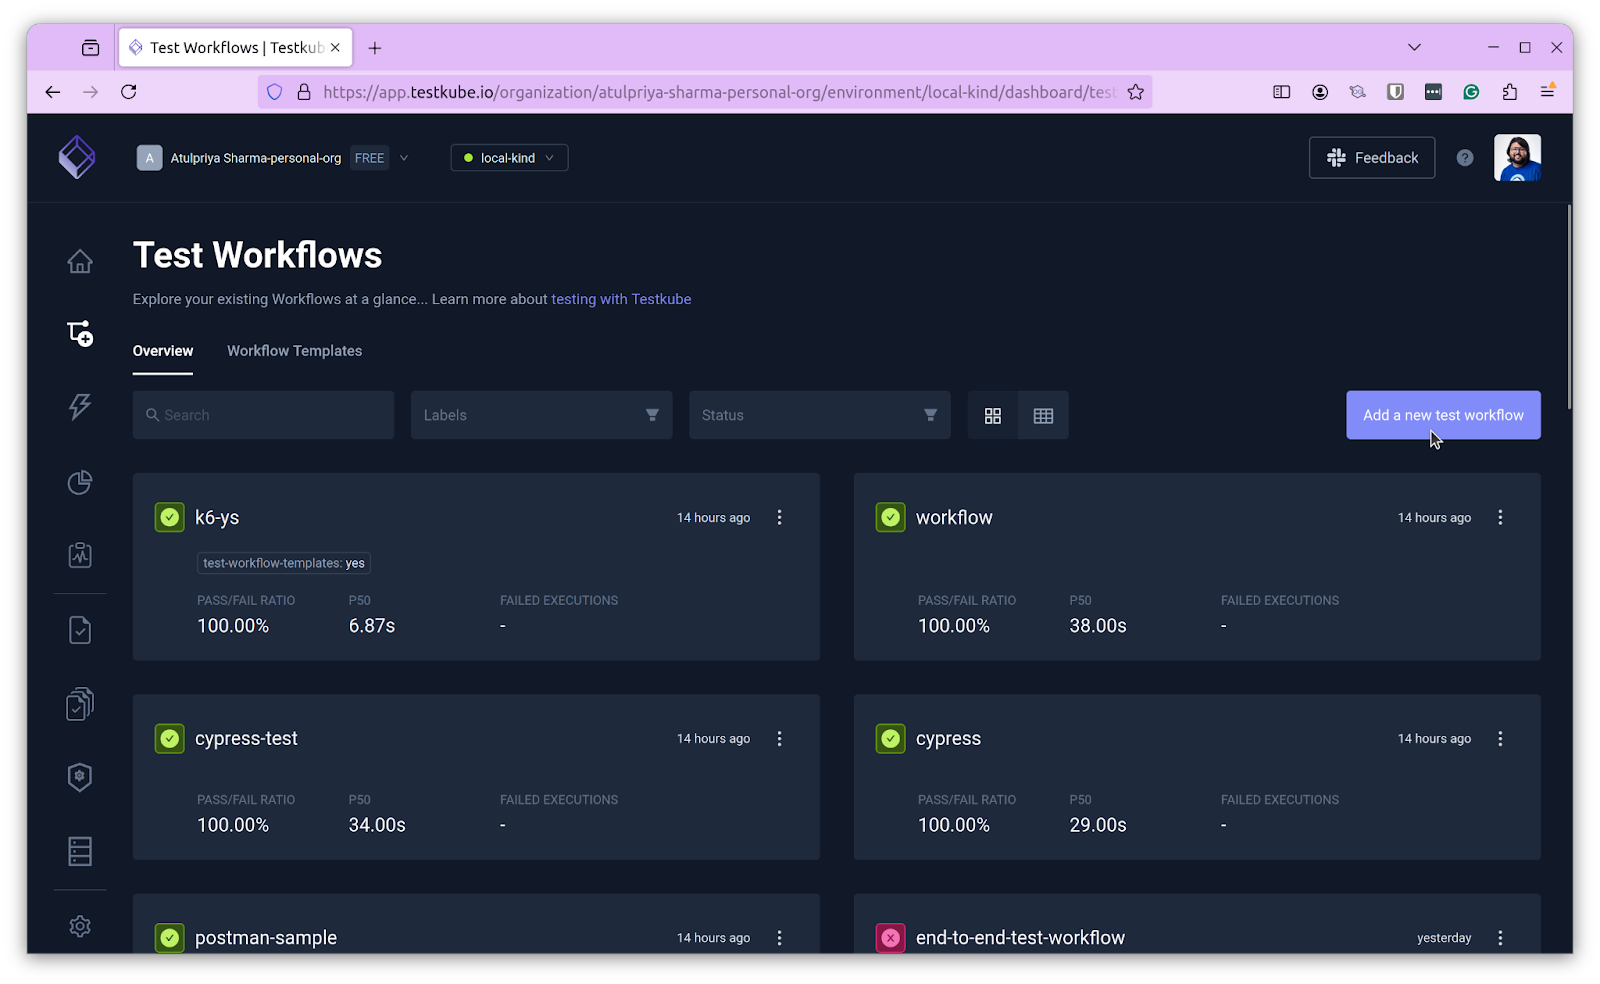This screenshot has width=1600, height=984.
Task: Select the Test Workflows sidebar icon
Action: (x=80, y=333)
